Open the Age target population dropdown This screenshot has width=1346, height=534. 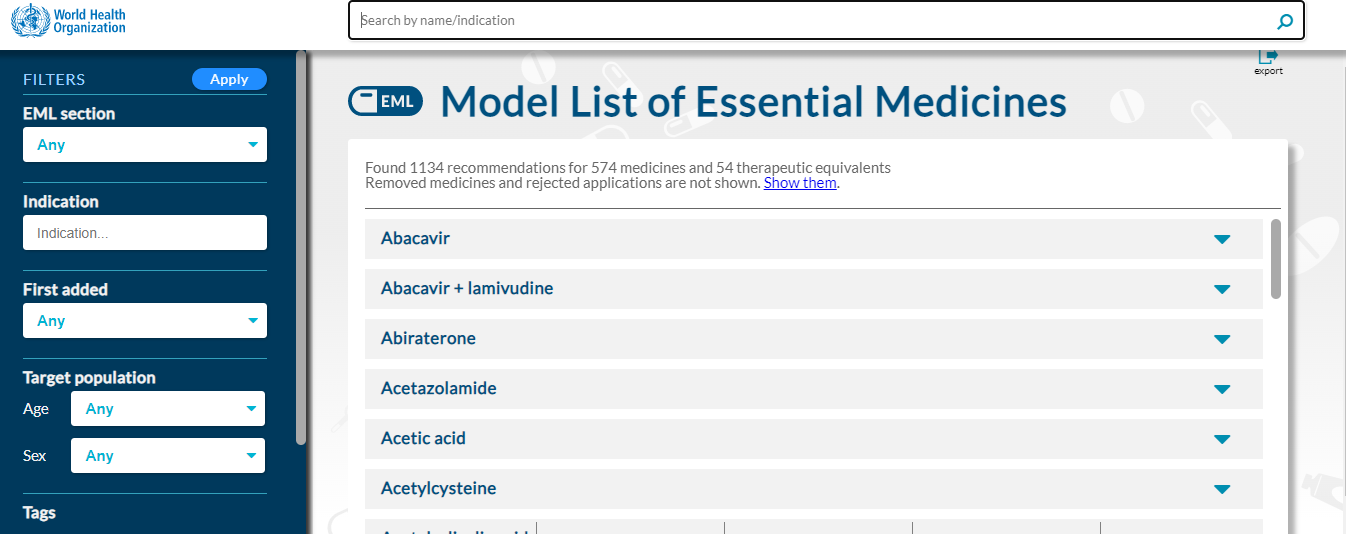(168, 409)
